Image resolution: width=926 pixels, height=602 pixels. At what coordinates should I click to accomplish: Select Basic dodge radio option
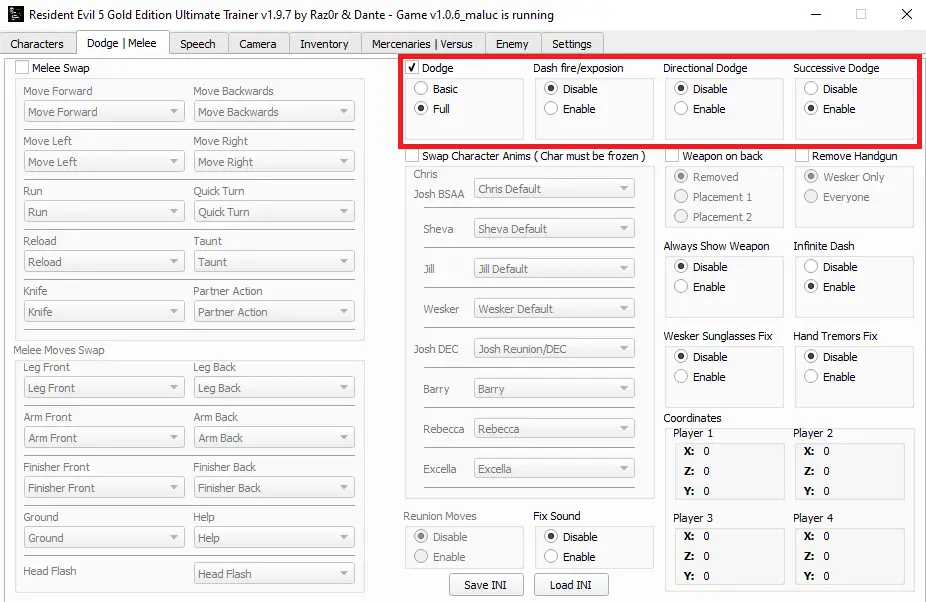pos(421,89)
